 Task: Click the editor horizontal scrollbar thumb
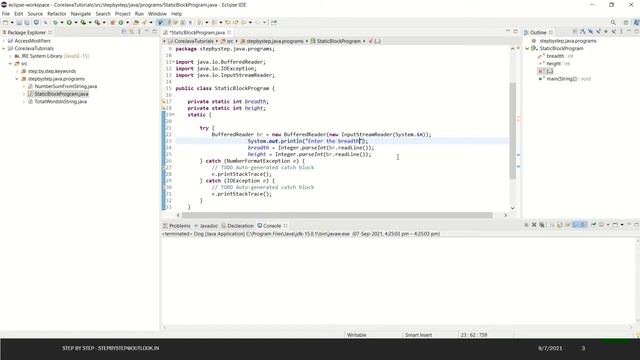[337, 215]
